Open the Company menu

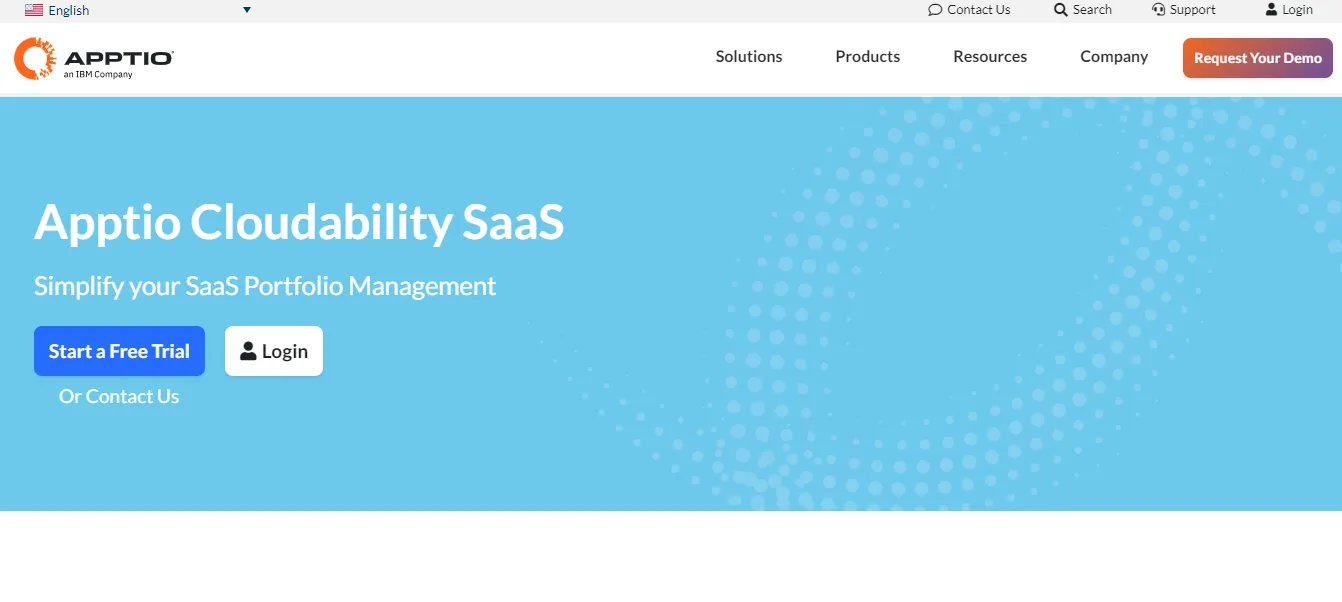(1114, 57)
